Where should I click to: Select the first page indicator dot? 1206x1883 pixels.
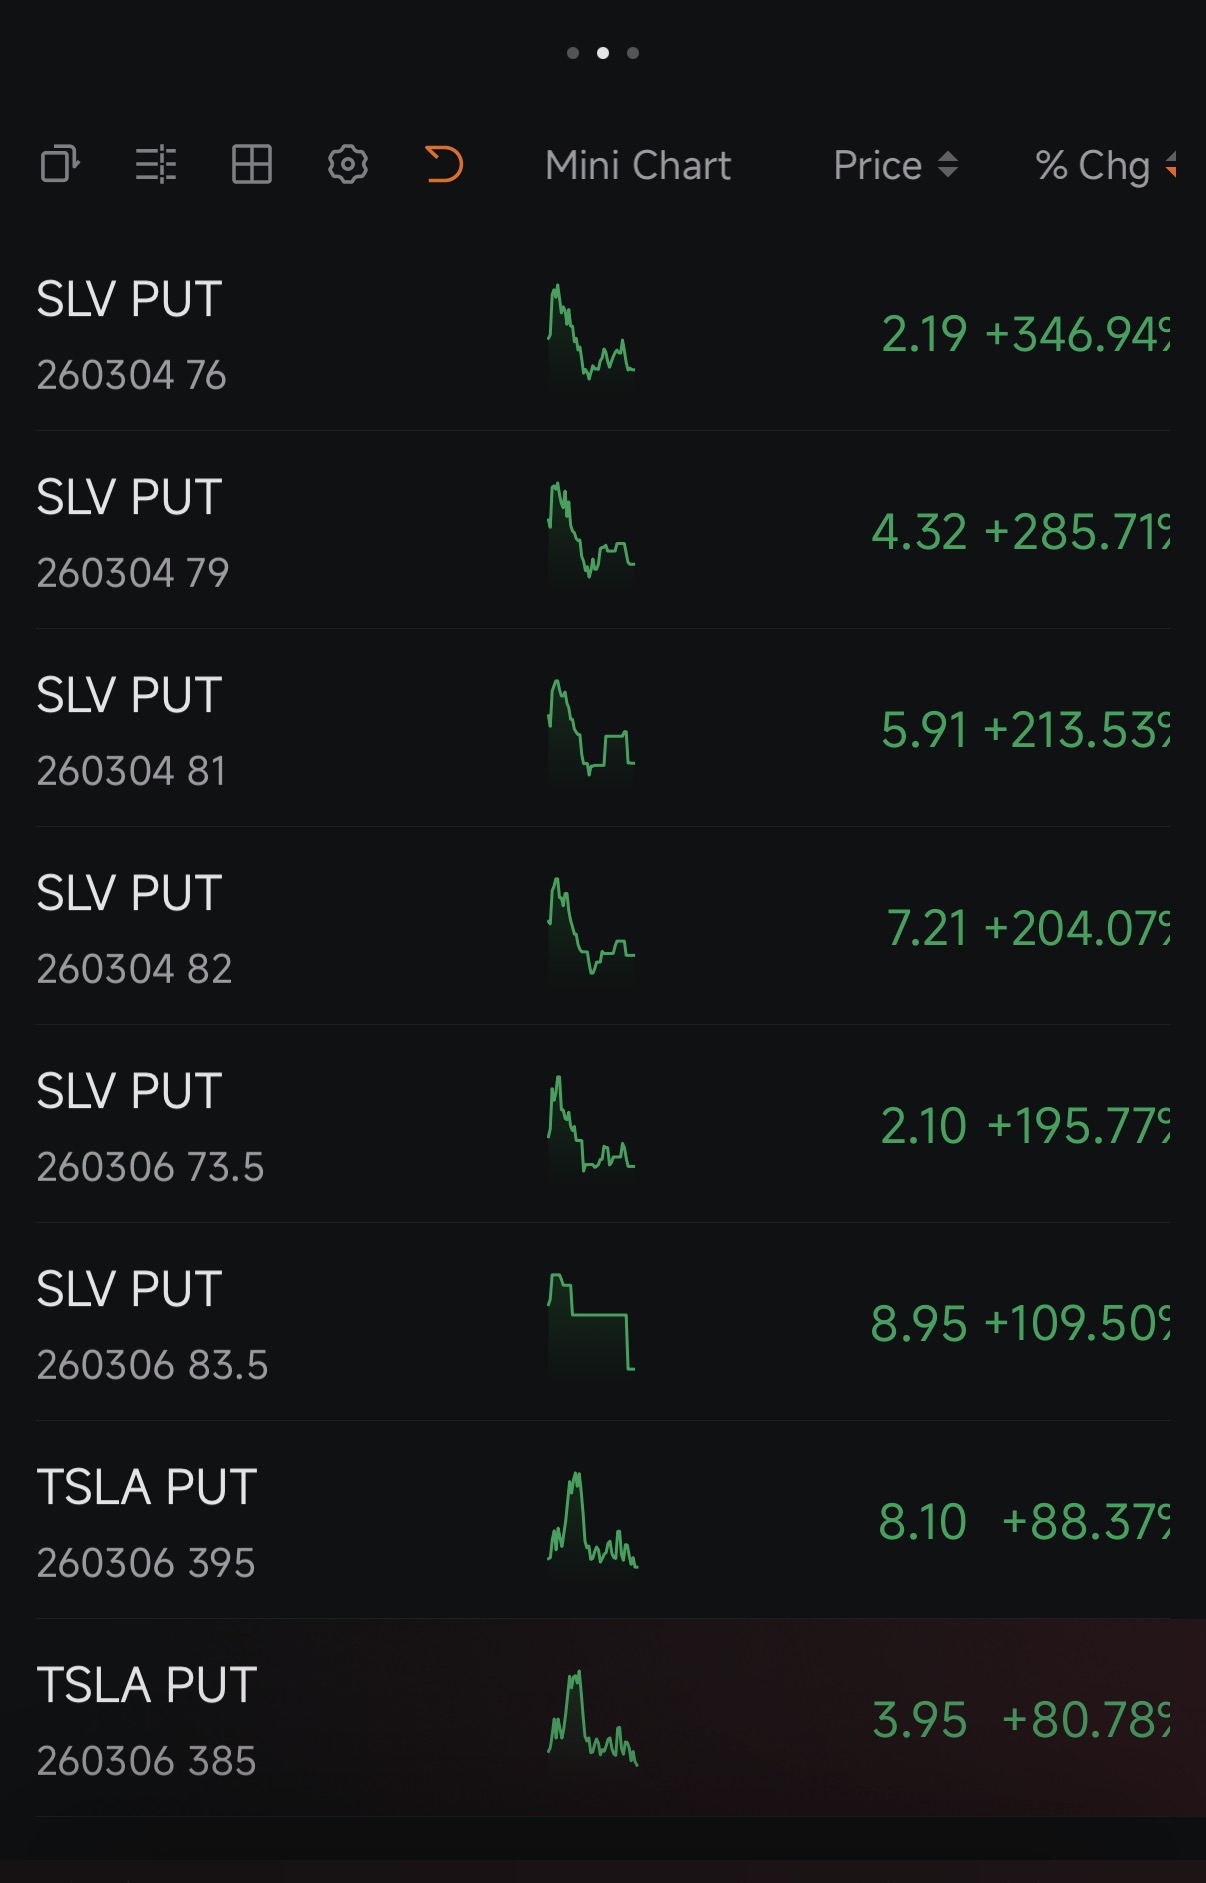pyautogui.click(x=573, y=53)
